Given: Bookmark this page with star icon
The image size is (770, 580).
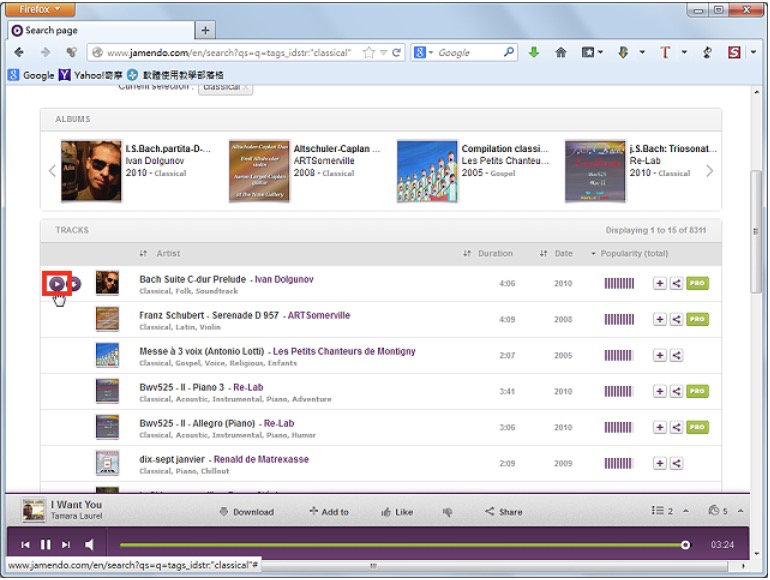Looking at the screenshot, I should (x=368, y=53).
